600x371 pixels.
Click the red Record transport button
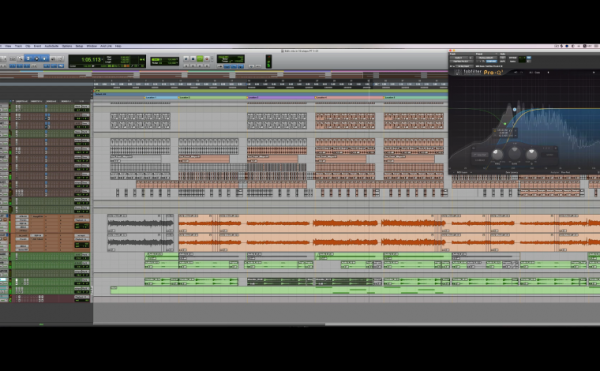207,59
